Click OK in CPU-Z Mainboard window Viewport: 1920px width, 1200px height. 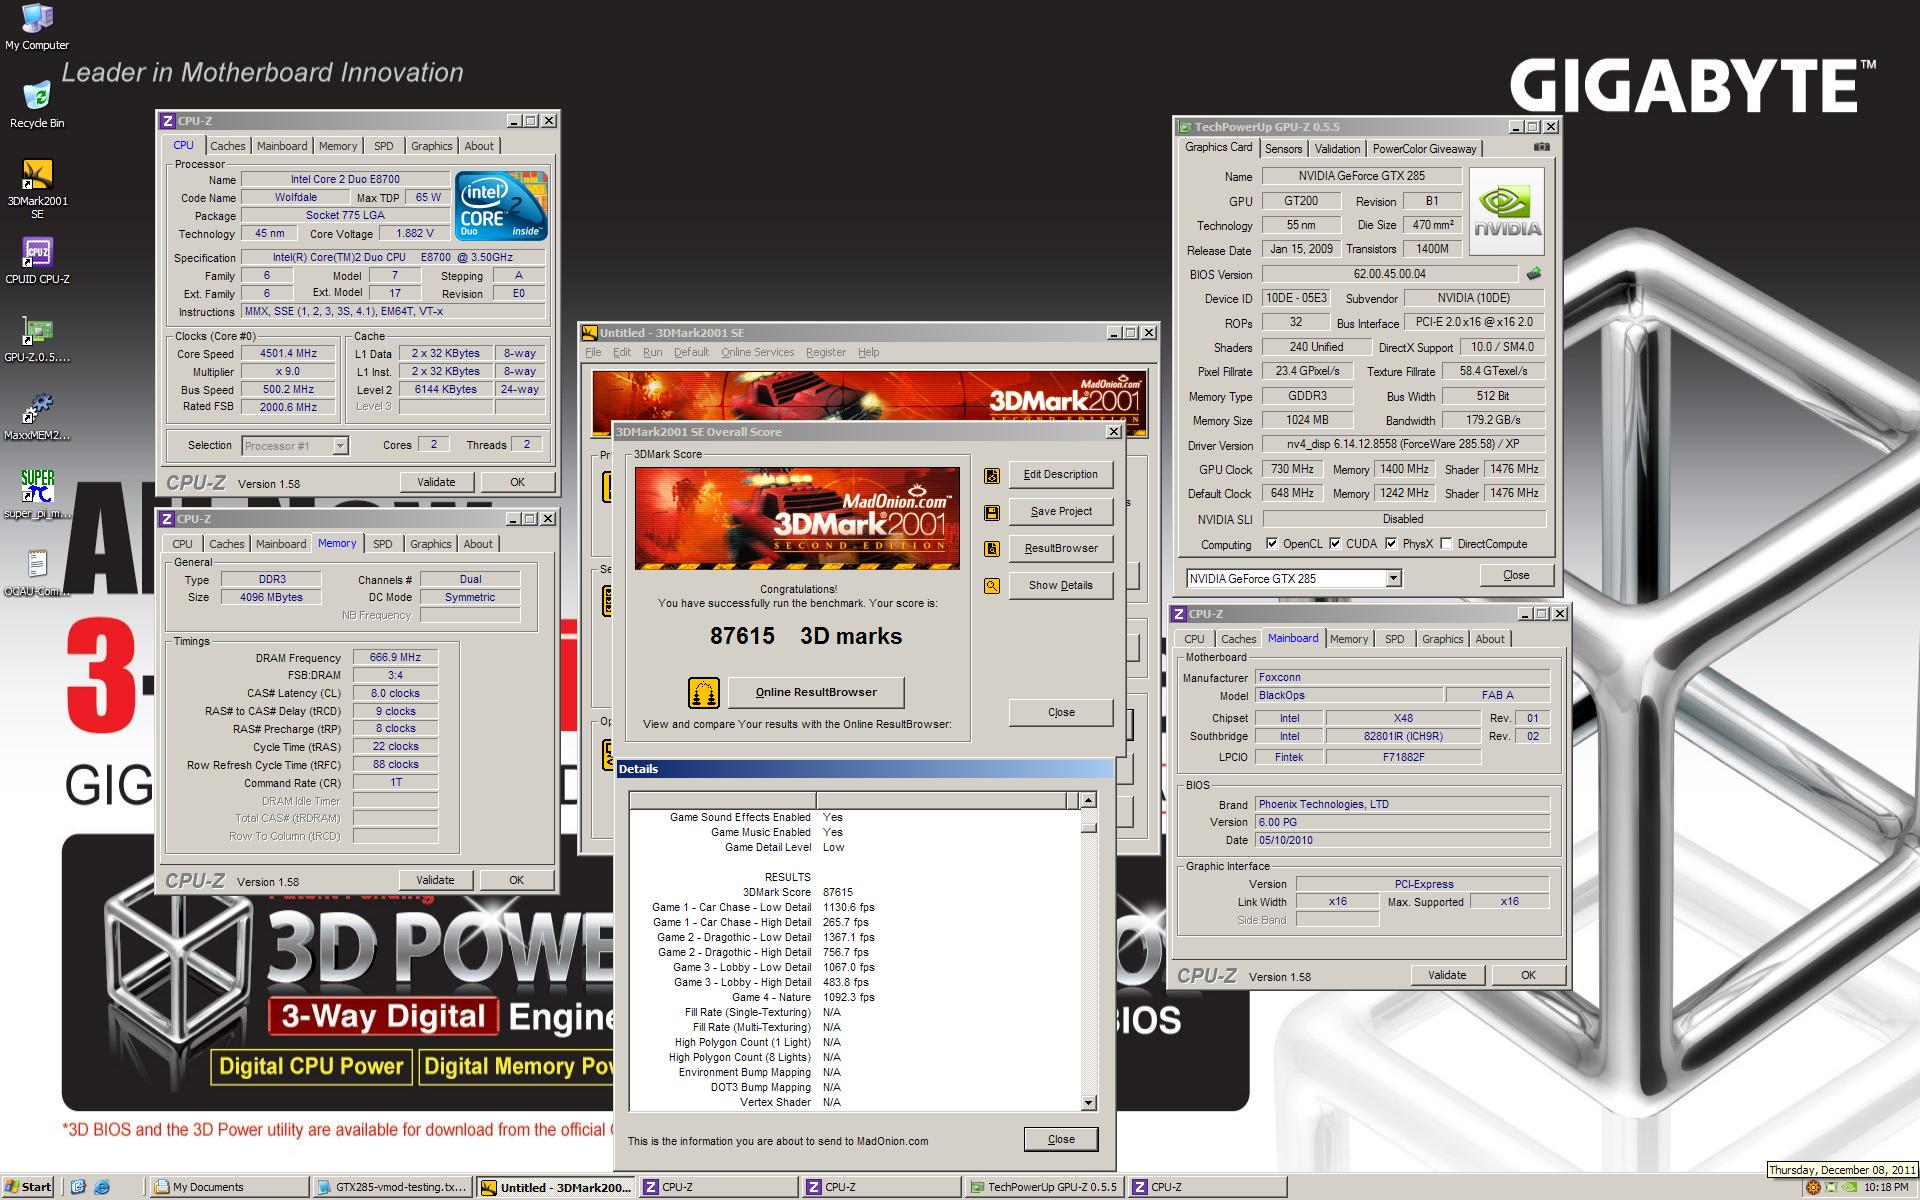pos(1528,975)
